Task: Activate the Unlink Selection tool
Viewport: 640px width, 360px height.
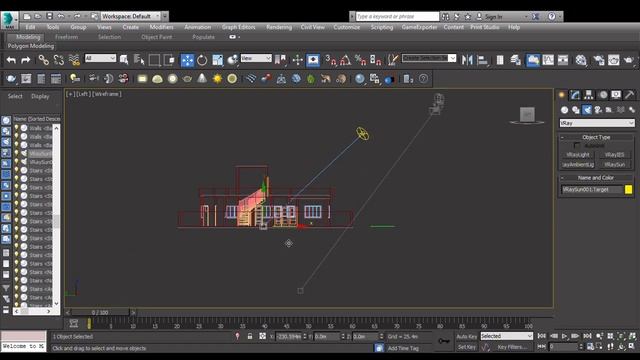Action: click(x=58, y=60)
